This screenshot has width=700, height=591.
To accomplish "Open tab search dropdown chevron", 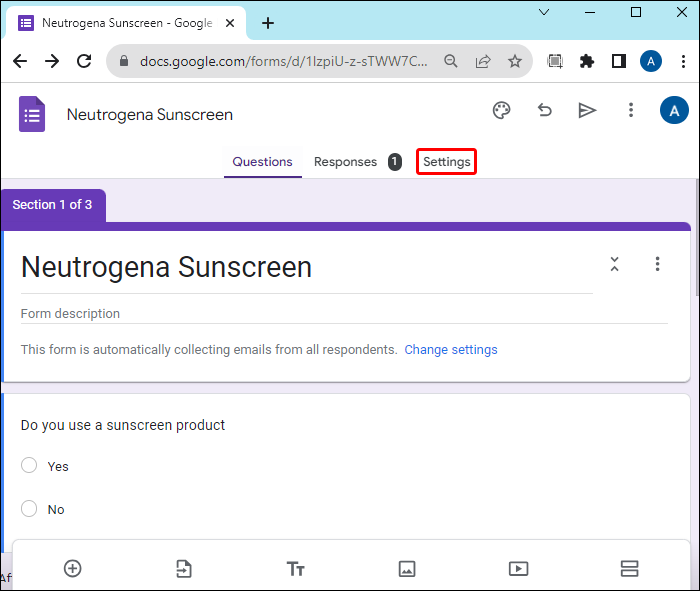I will click(544, 12).
